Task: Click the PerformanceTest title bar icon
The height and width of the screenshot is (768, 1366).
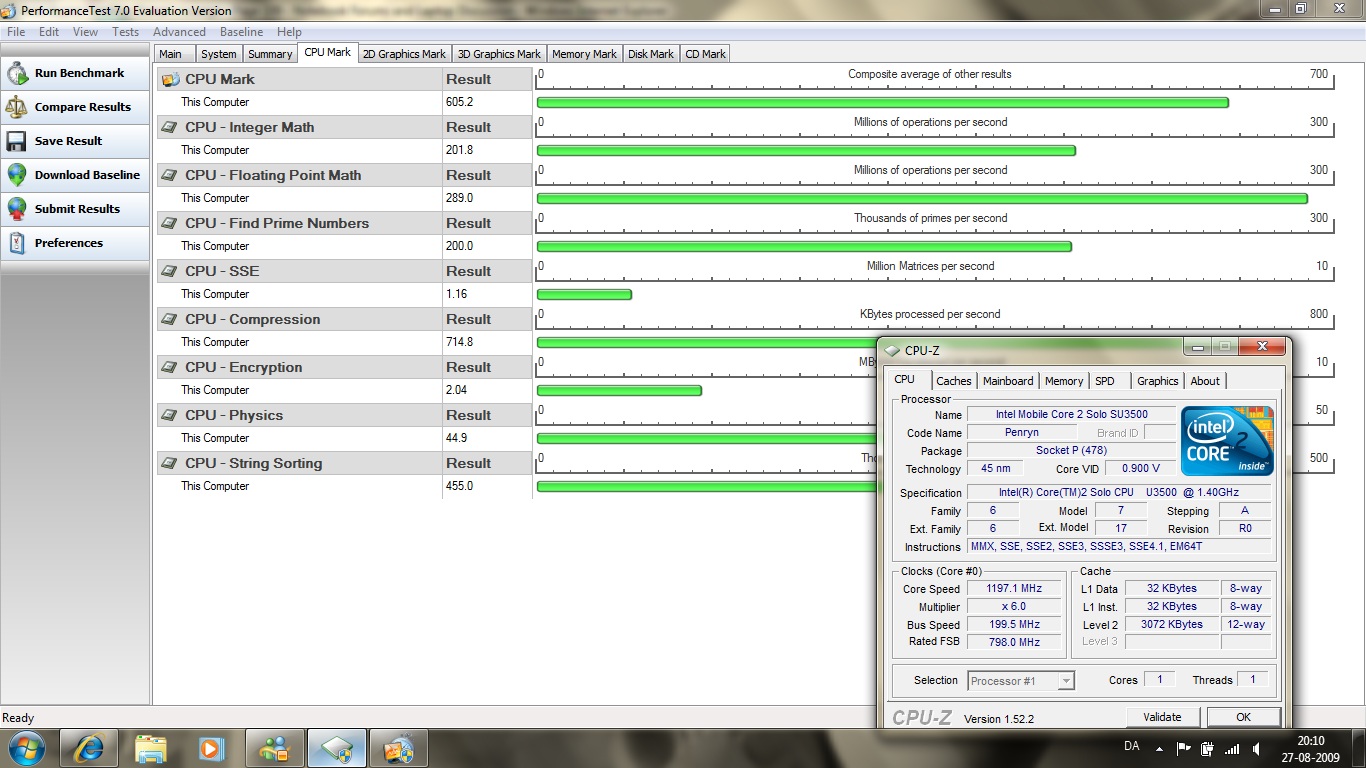Action: click(x=10, y=11)
